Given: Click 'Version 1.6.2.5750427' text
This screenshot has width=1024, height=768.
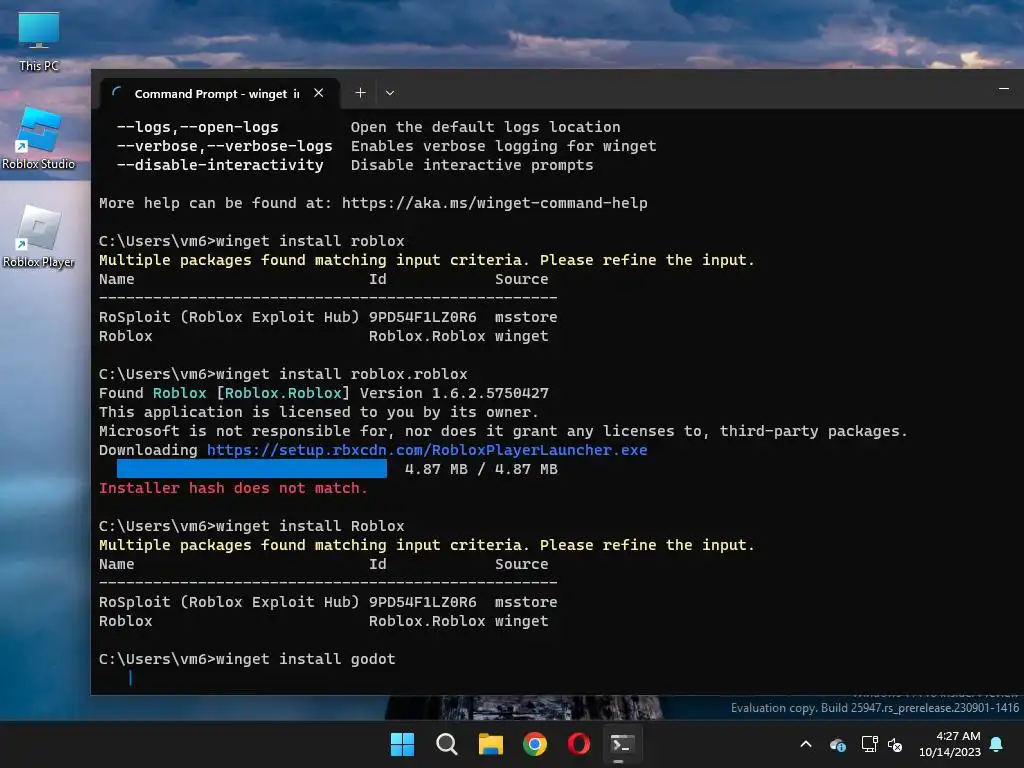Looking at the screenshot, I should click(454, 393).
